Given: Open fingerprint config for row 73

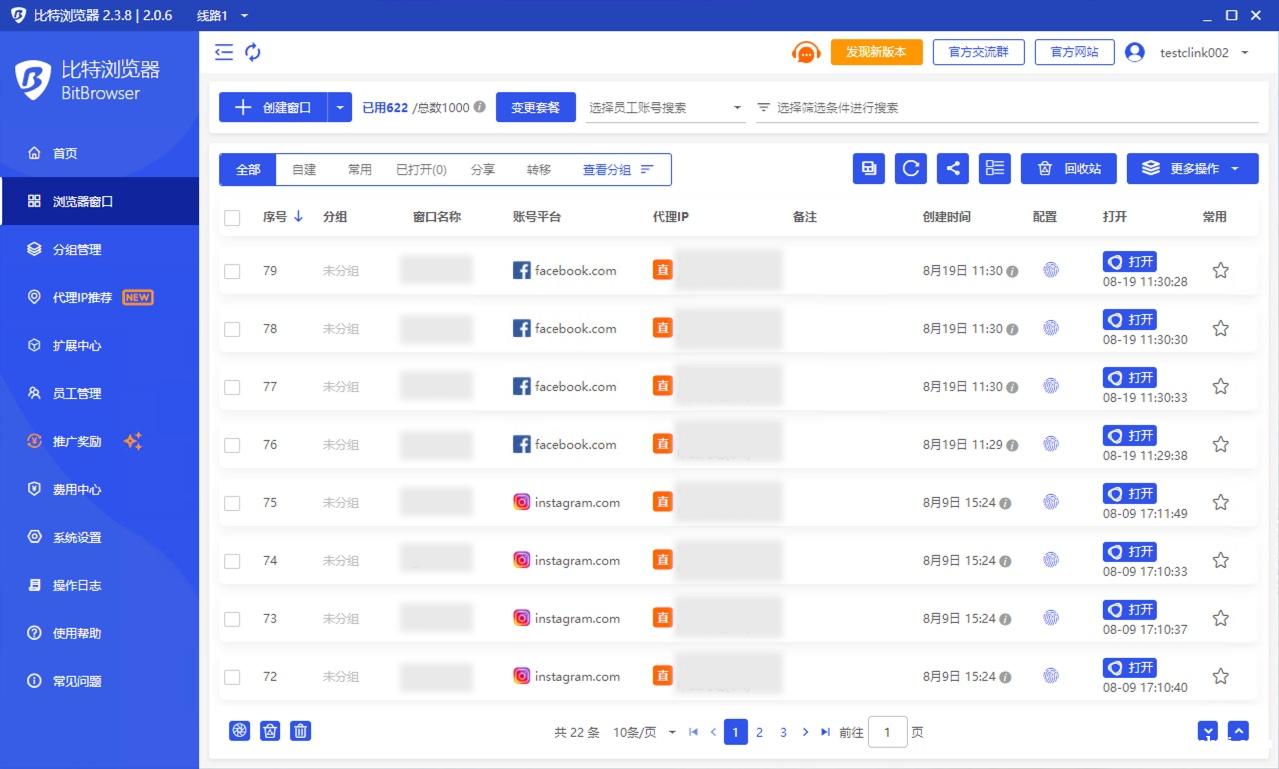Looking at the screenshot, I should click(x=1051, y=618).
